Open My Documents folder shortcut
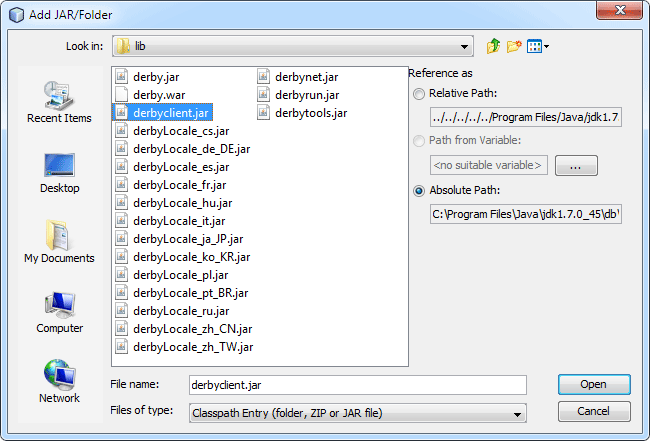The height and width of the screenshot is (441, 650). click(60, 242)
